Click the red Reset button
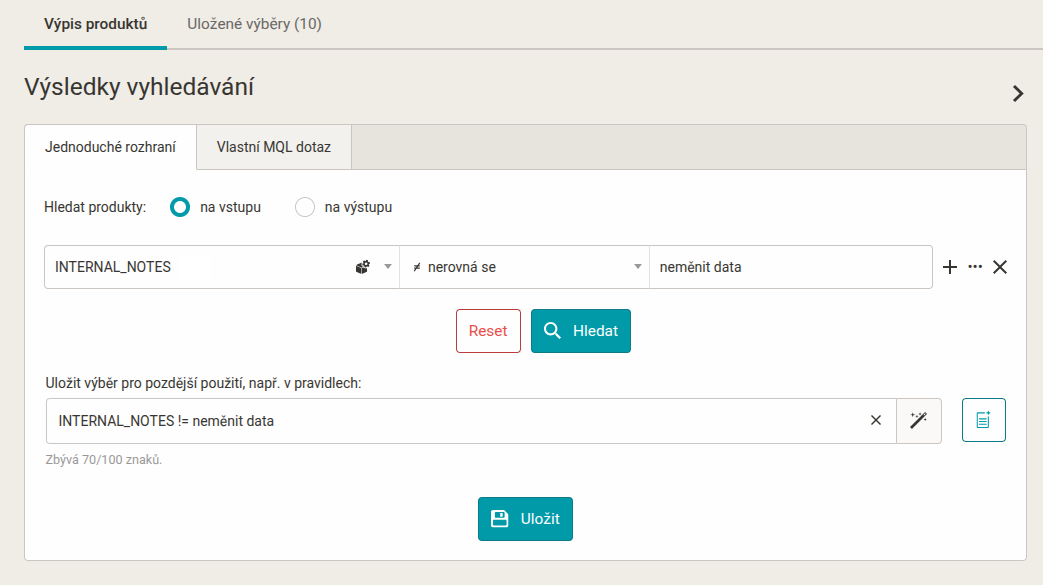Screen dimensions: 1043x585 coord(488,331)
